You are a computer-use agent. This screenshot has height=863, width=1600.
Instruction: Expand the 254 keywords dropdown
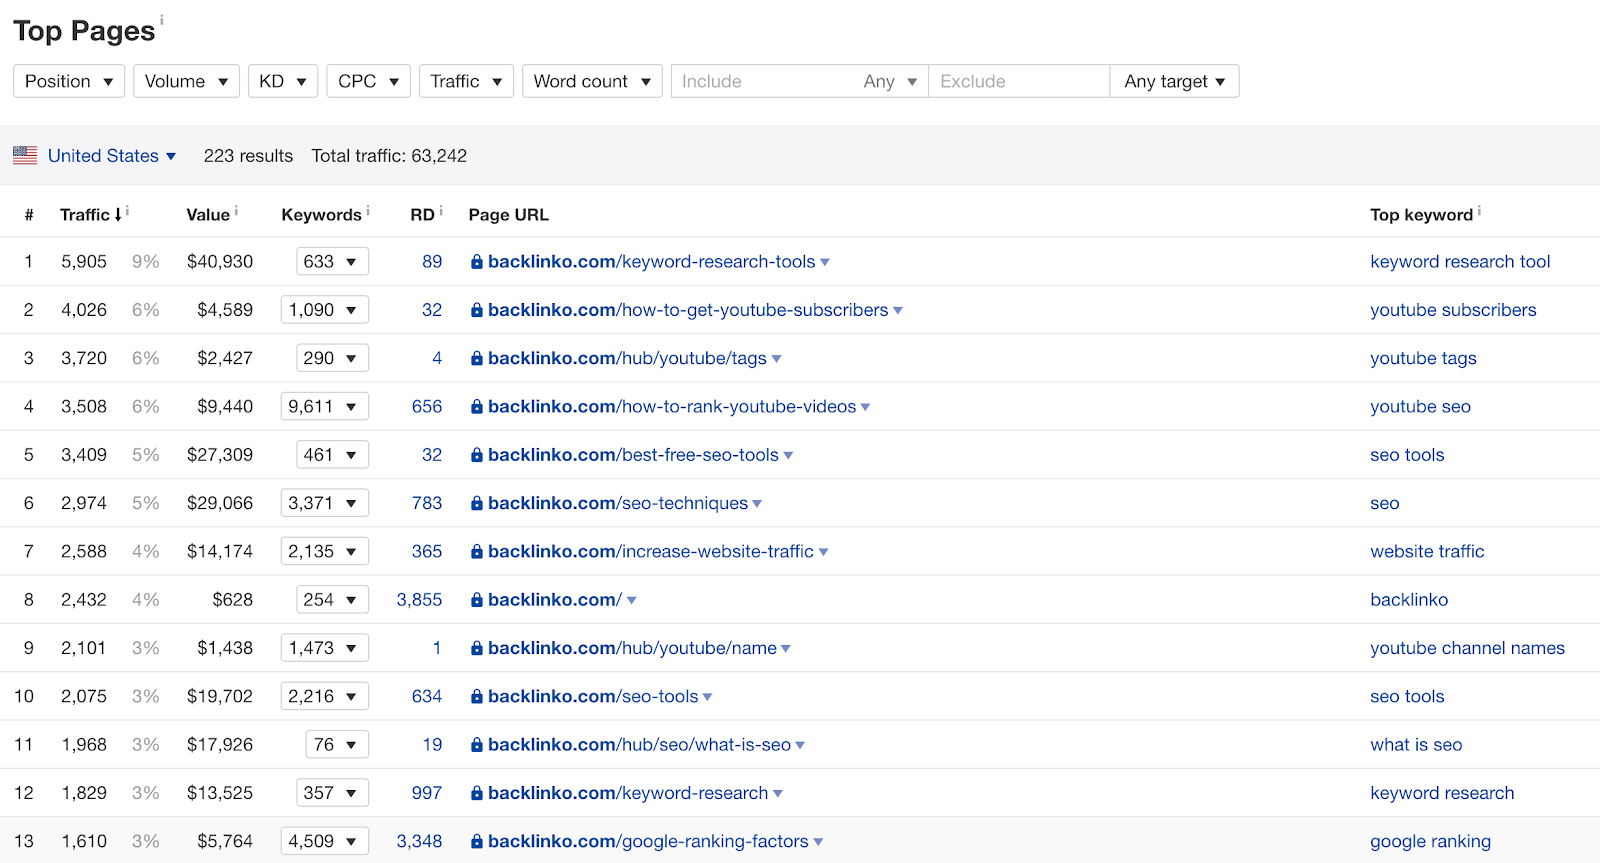[332, 600]
